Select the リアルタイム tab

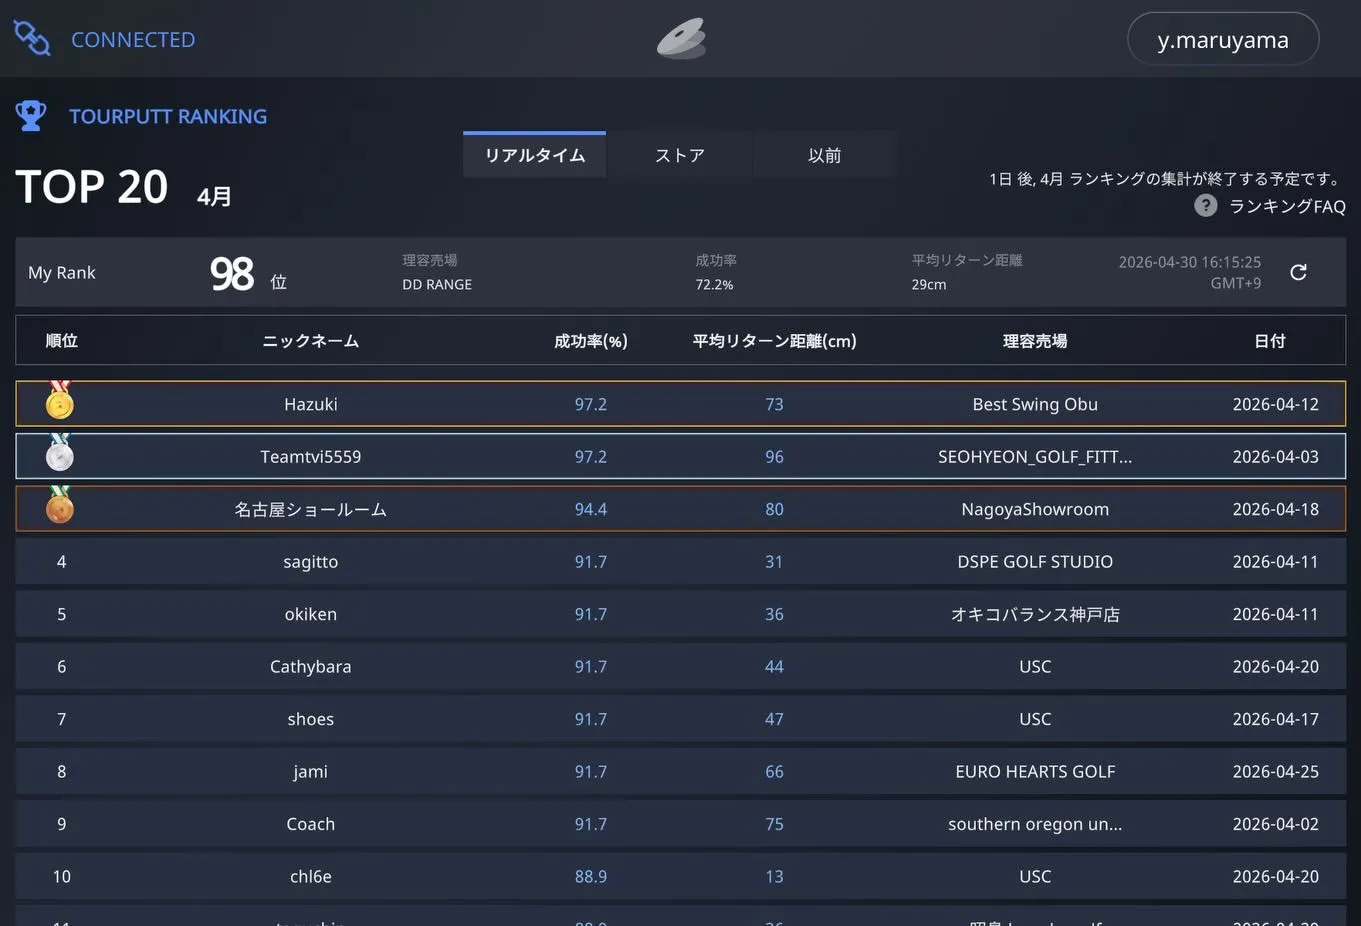click(x=533, y=155)
